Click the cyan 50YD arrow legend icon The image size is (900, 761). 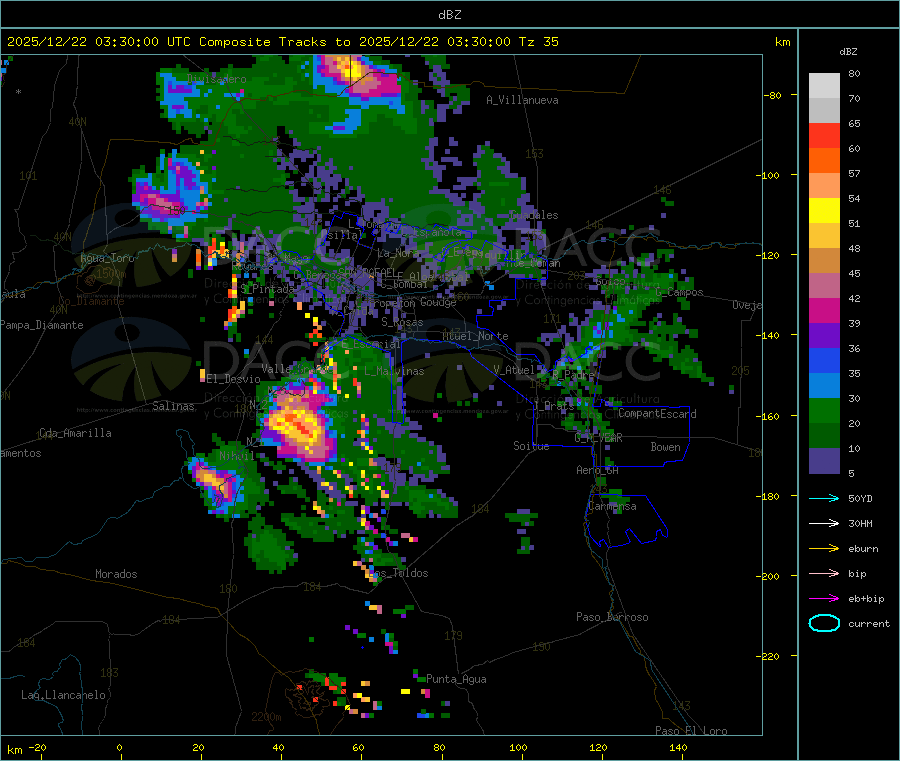(824, 498)
